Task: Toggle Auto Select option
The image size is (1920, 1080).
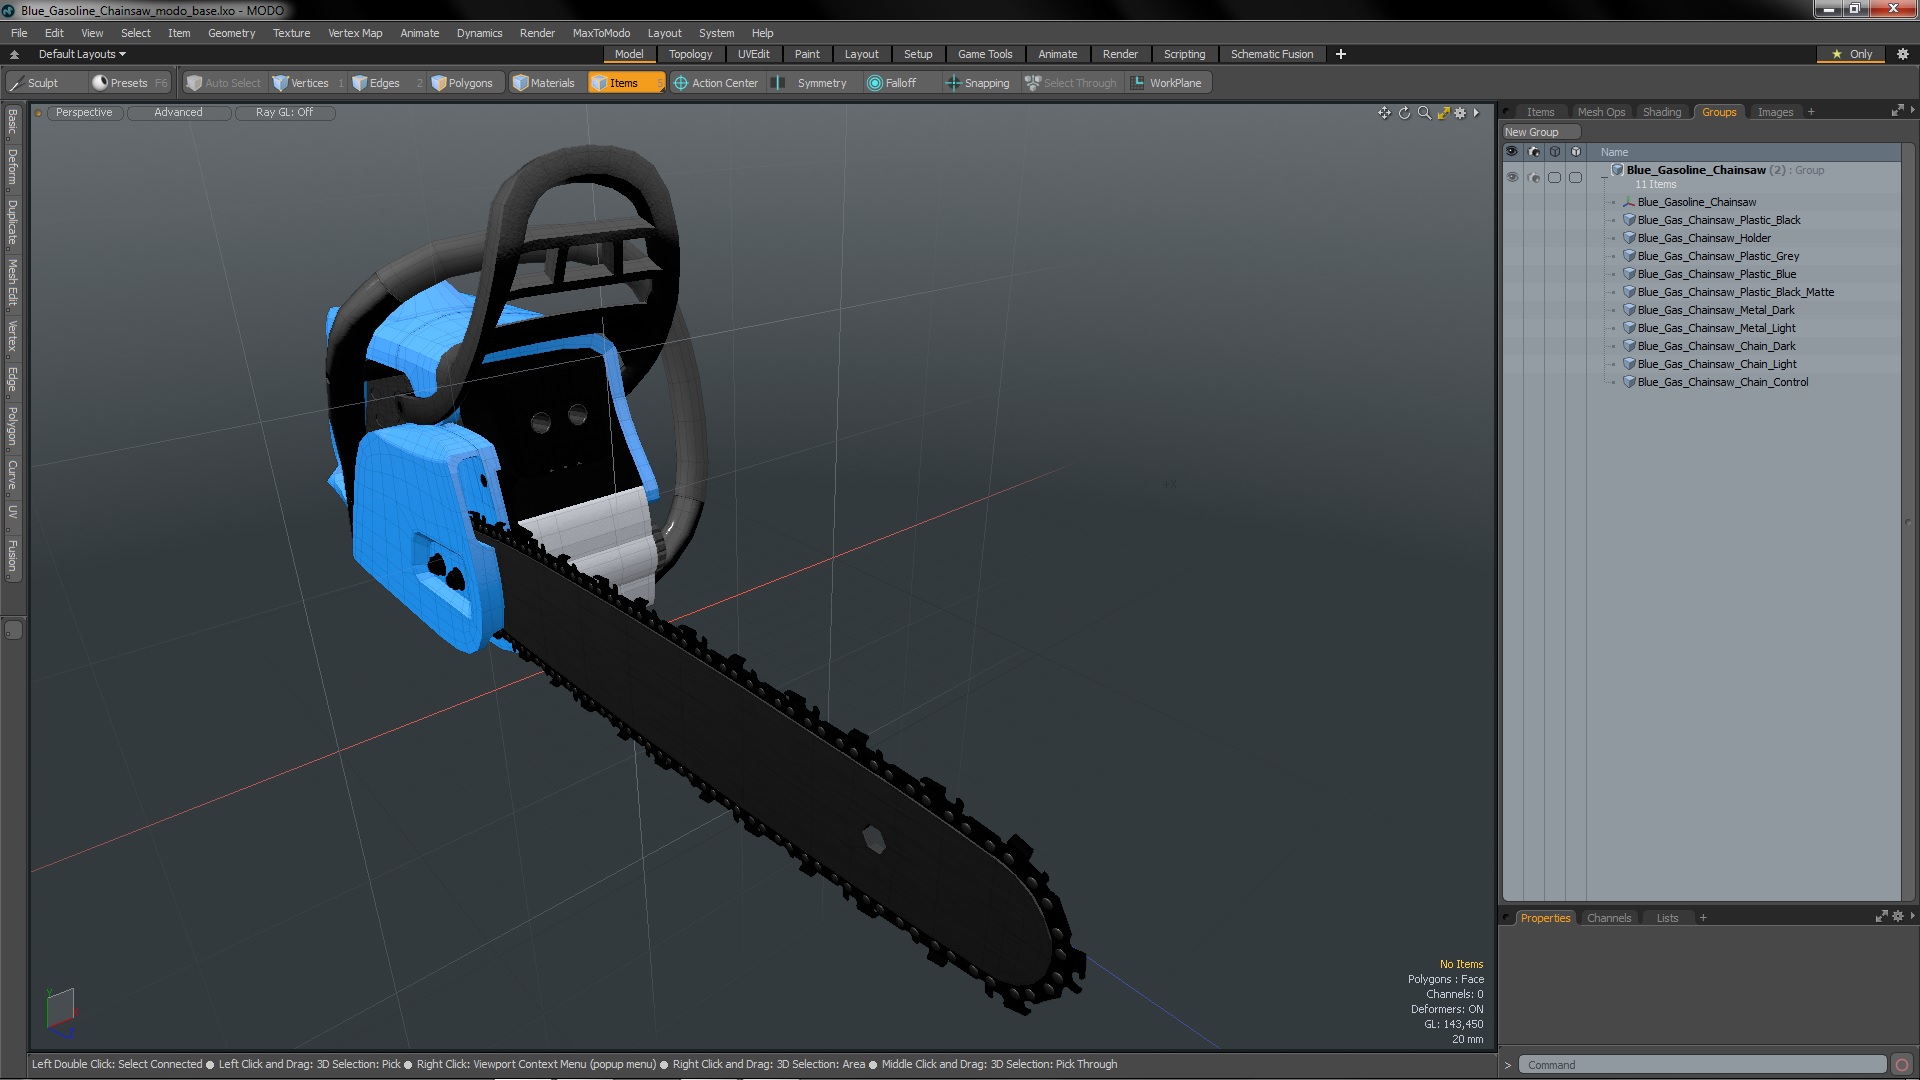Action: coord(224,83)
